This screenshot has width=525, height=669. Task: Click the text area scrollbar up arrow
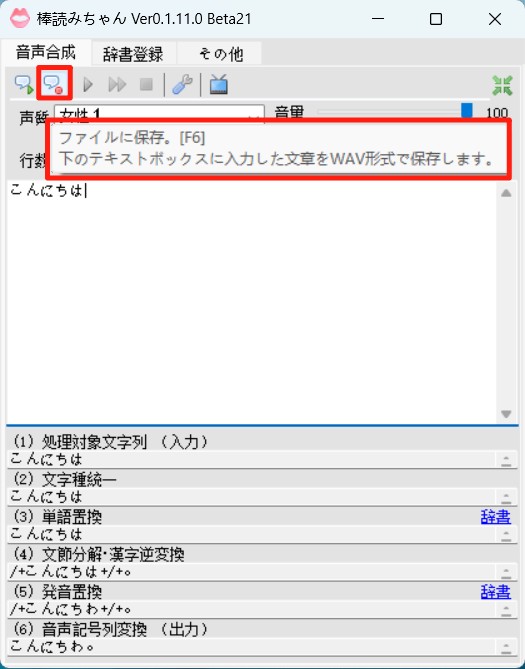pyautogui.click(x=506, y=193)
